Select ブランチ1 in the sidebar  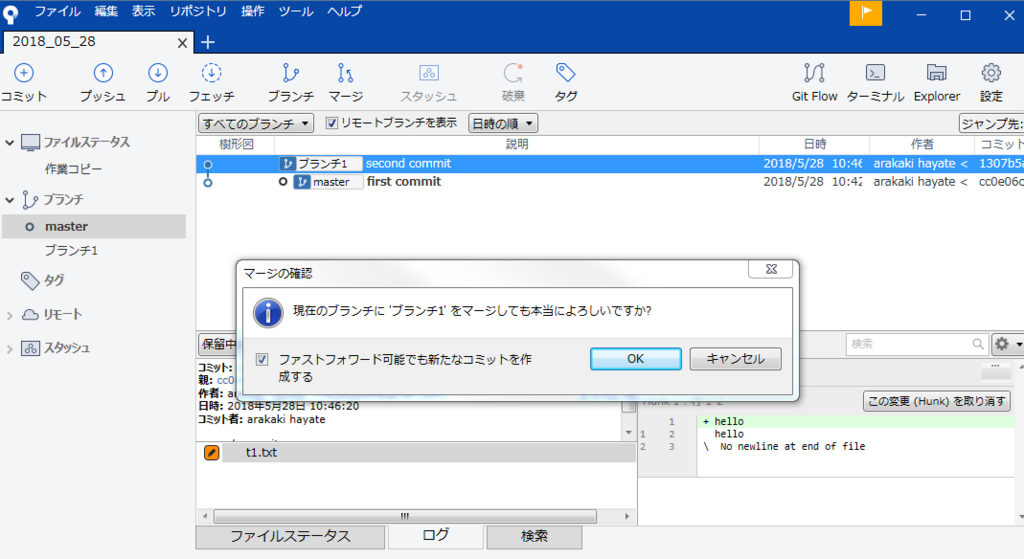(x=71, y=251)
